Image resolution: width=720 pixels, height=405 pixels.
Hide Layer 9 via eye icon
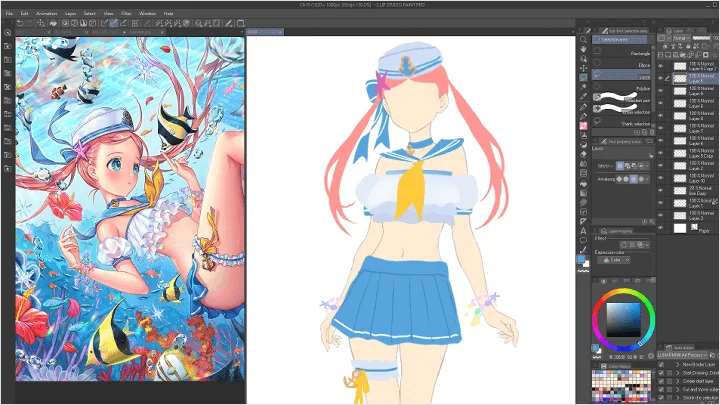click(x=661, y=91)
